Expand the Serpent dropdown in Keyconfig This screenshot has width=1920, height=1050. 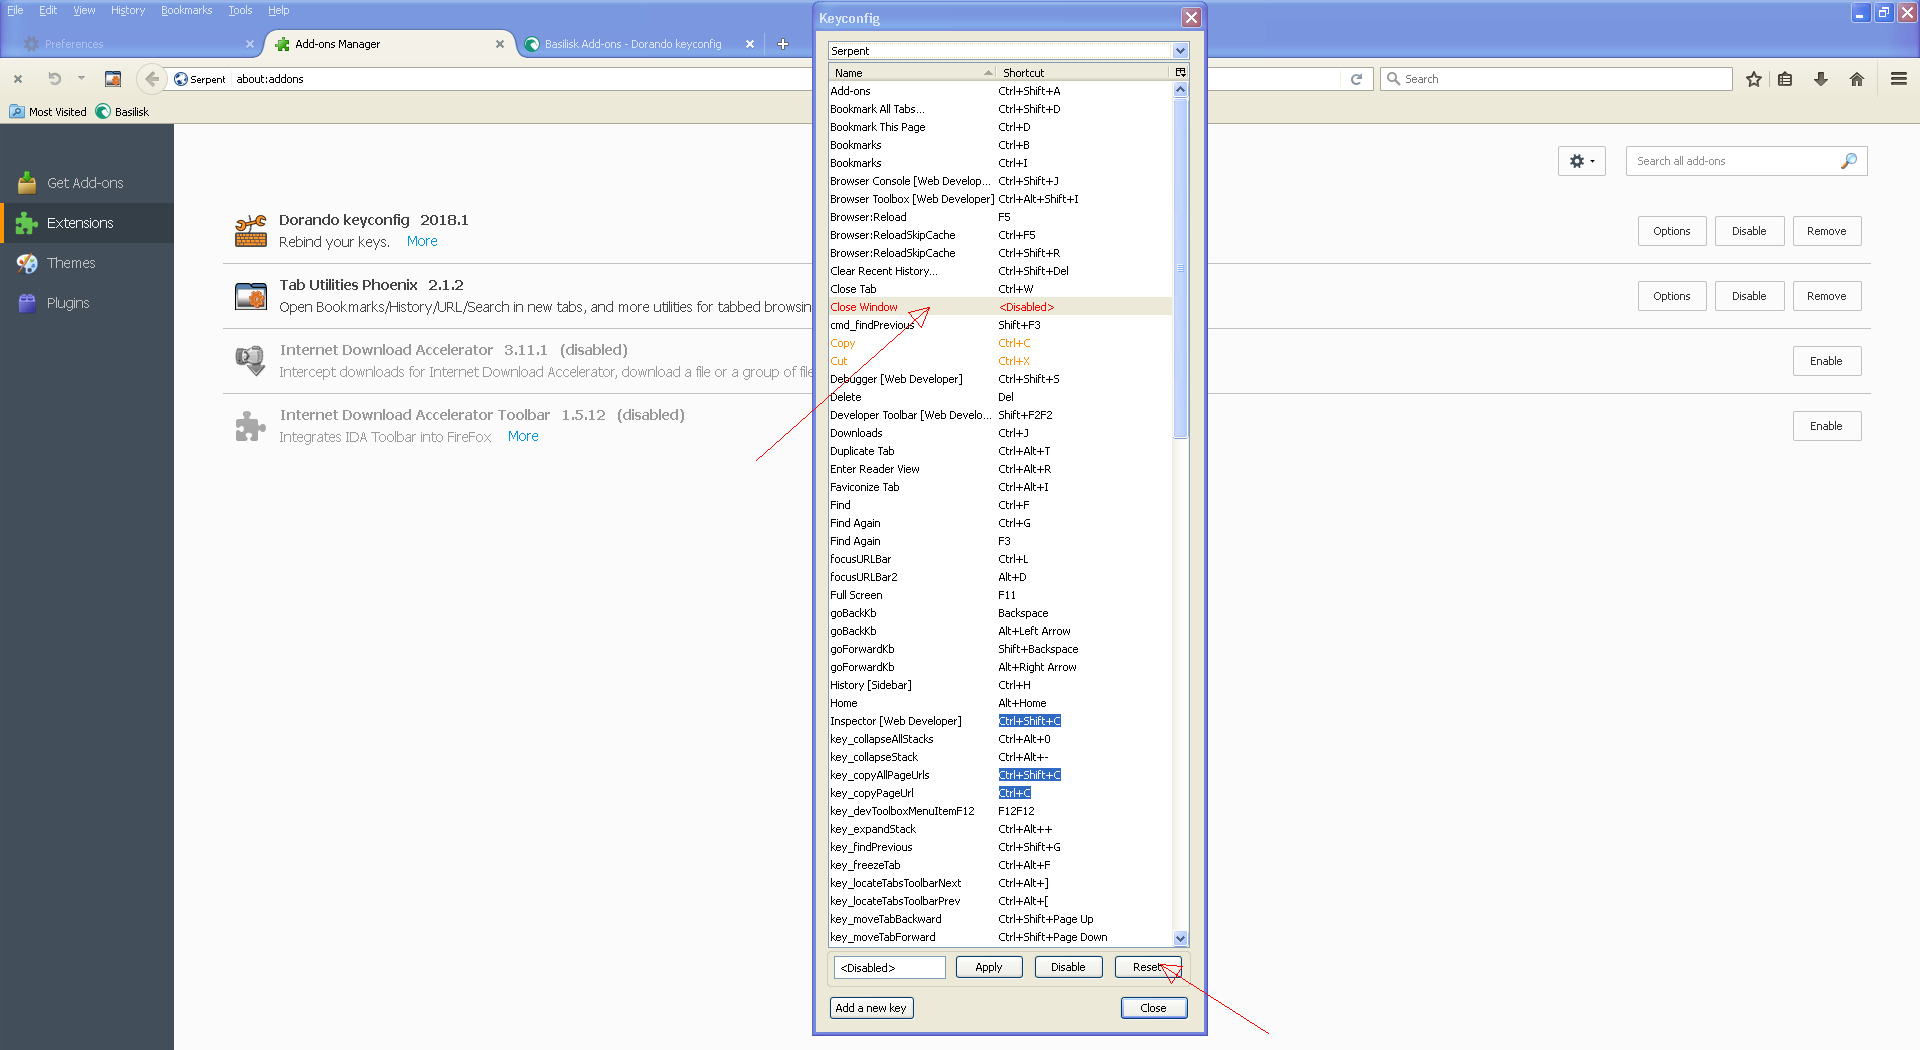pos(1180,51)
